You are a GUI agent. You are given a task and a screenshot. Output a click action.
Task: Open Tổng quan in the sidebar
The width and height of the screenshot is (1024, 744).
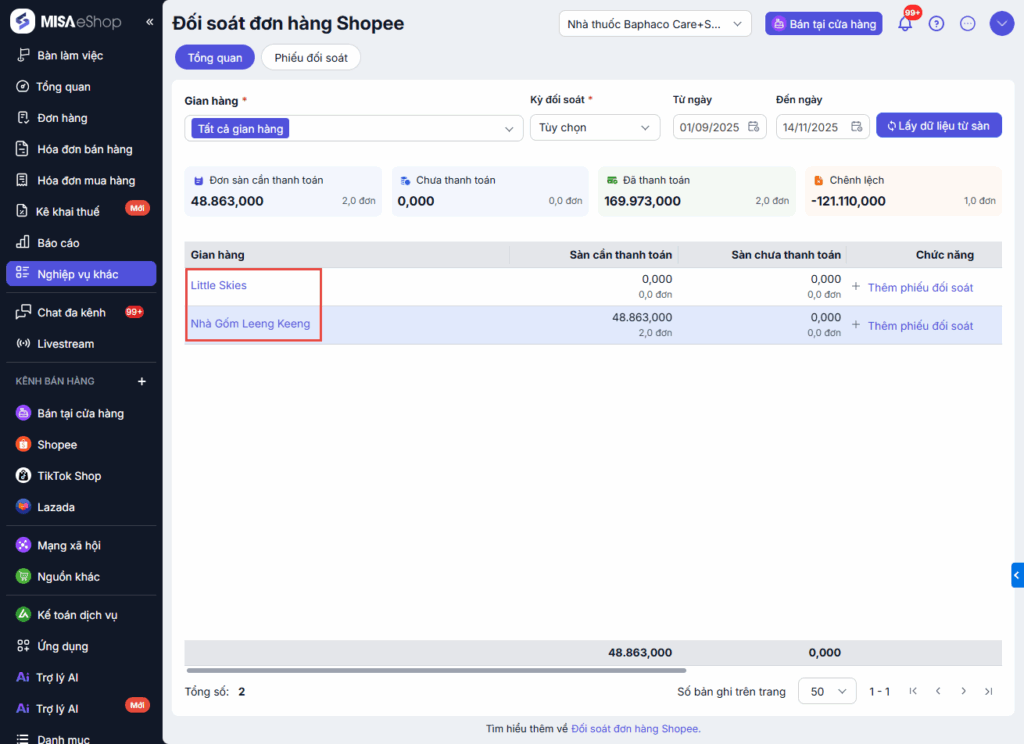coord(81,87)
